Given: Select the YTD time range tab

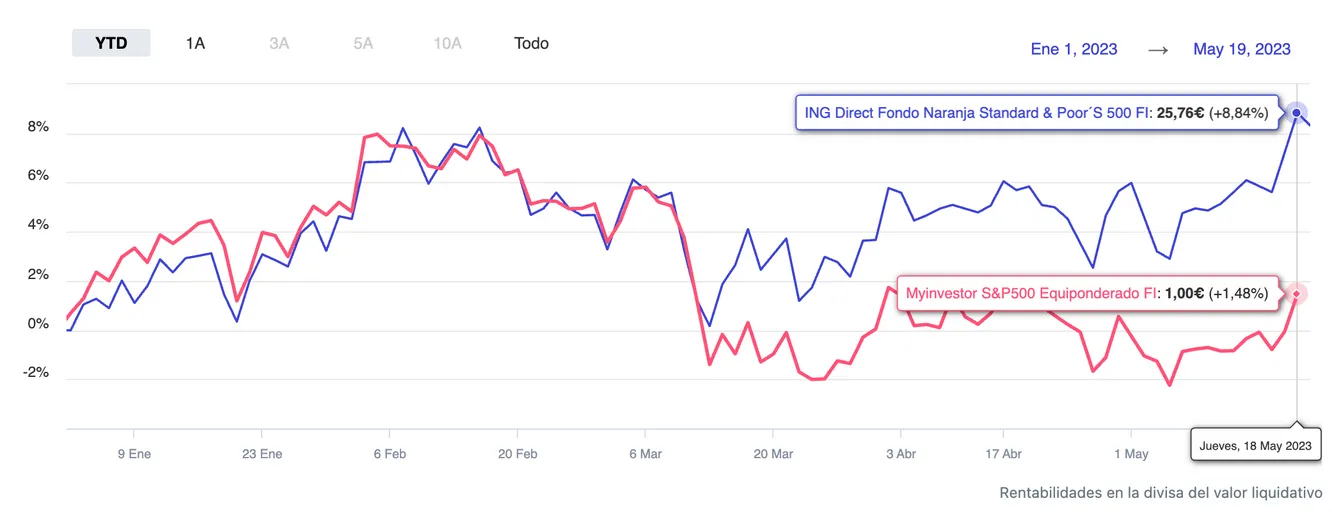Looking at the screenshot, I should coord(111,43).
